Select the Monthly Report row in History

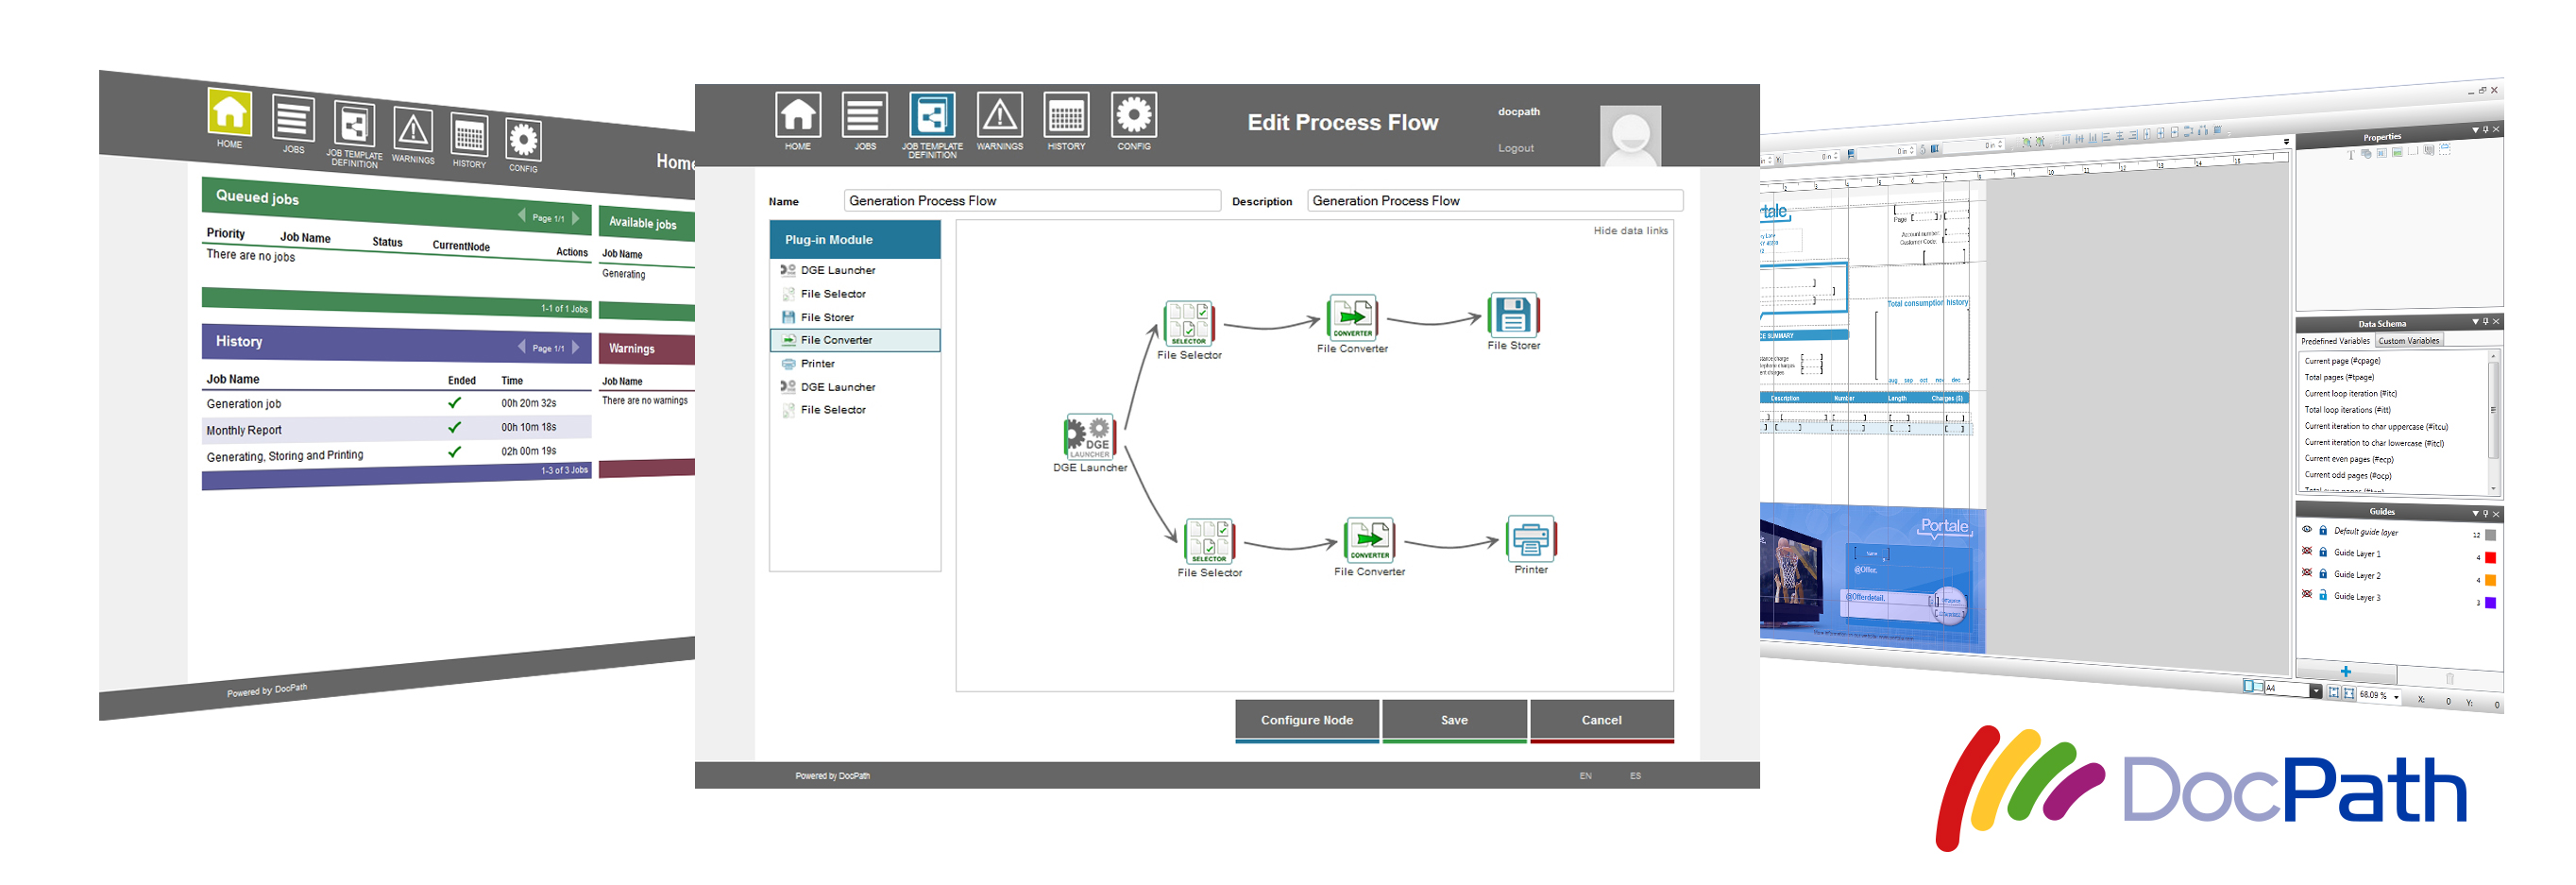[397, 429]
